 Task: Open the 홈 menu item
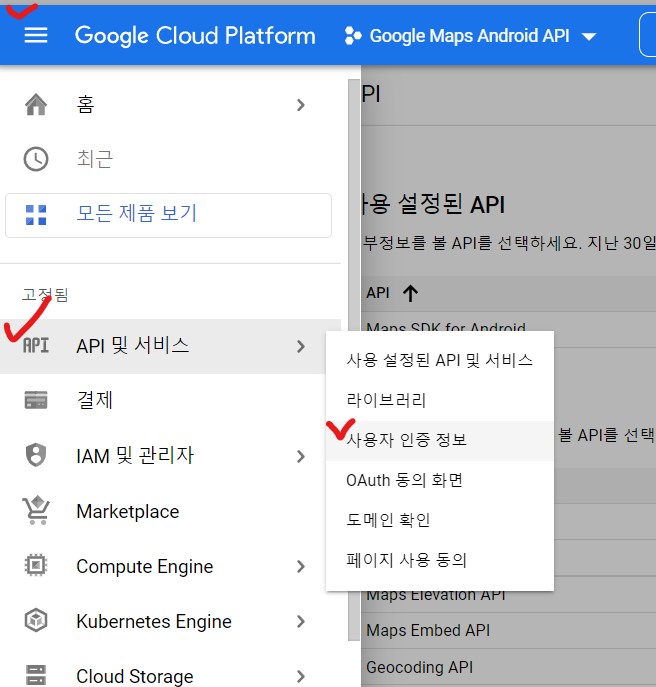[x=170, y=105]
